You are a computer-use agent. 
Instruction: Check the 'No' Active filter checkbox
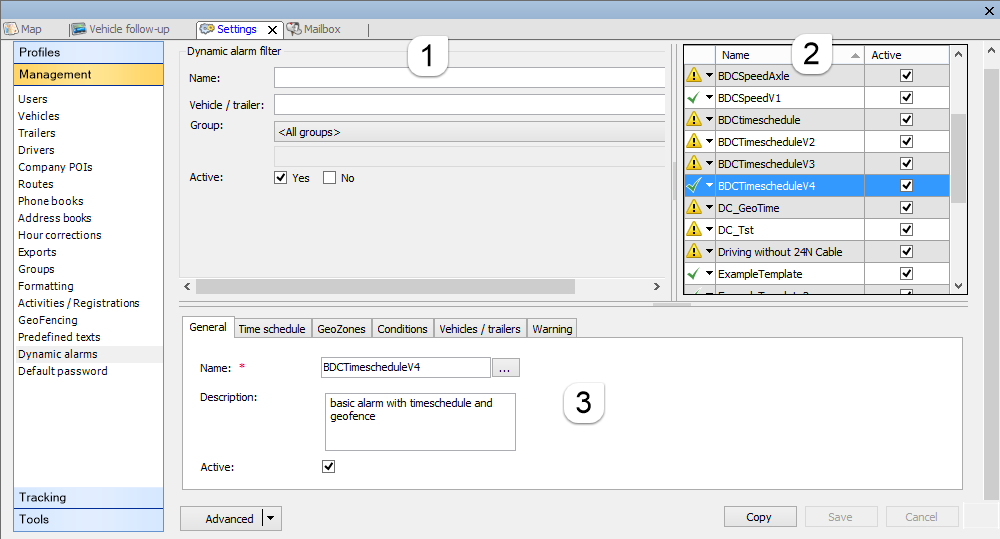pyautogui.click(x=329, y=178)
